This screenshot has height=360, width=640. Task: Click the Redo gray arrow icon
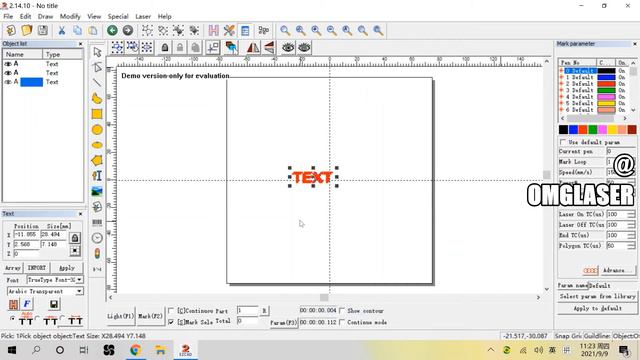click(x=128, y=30)
